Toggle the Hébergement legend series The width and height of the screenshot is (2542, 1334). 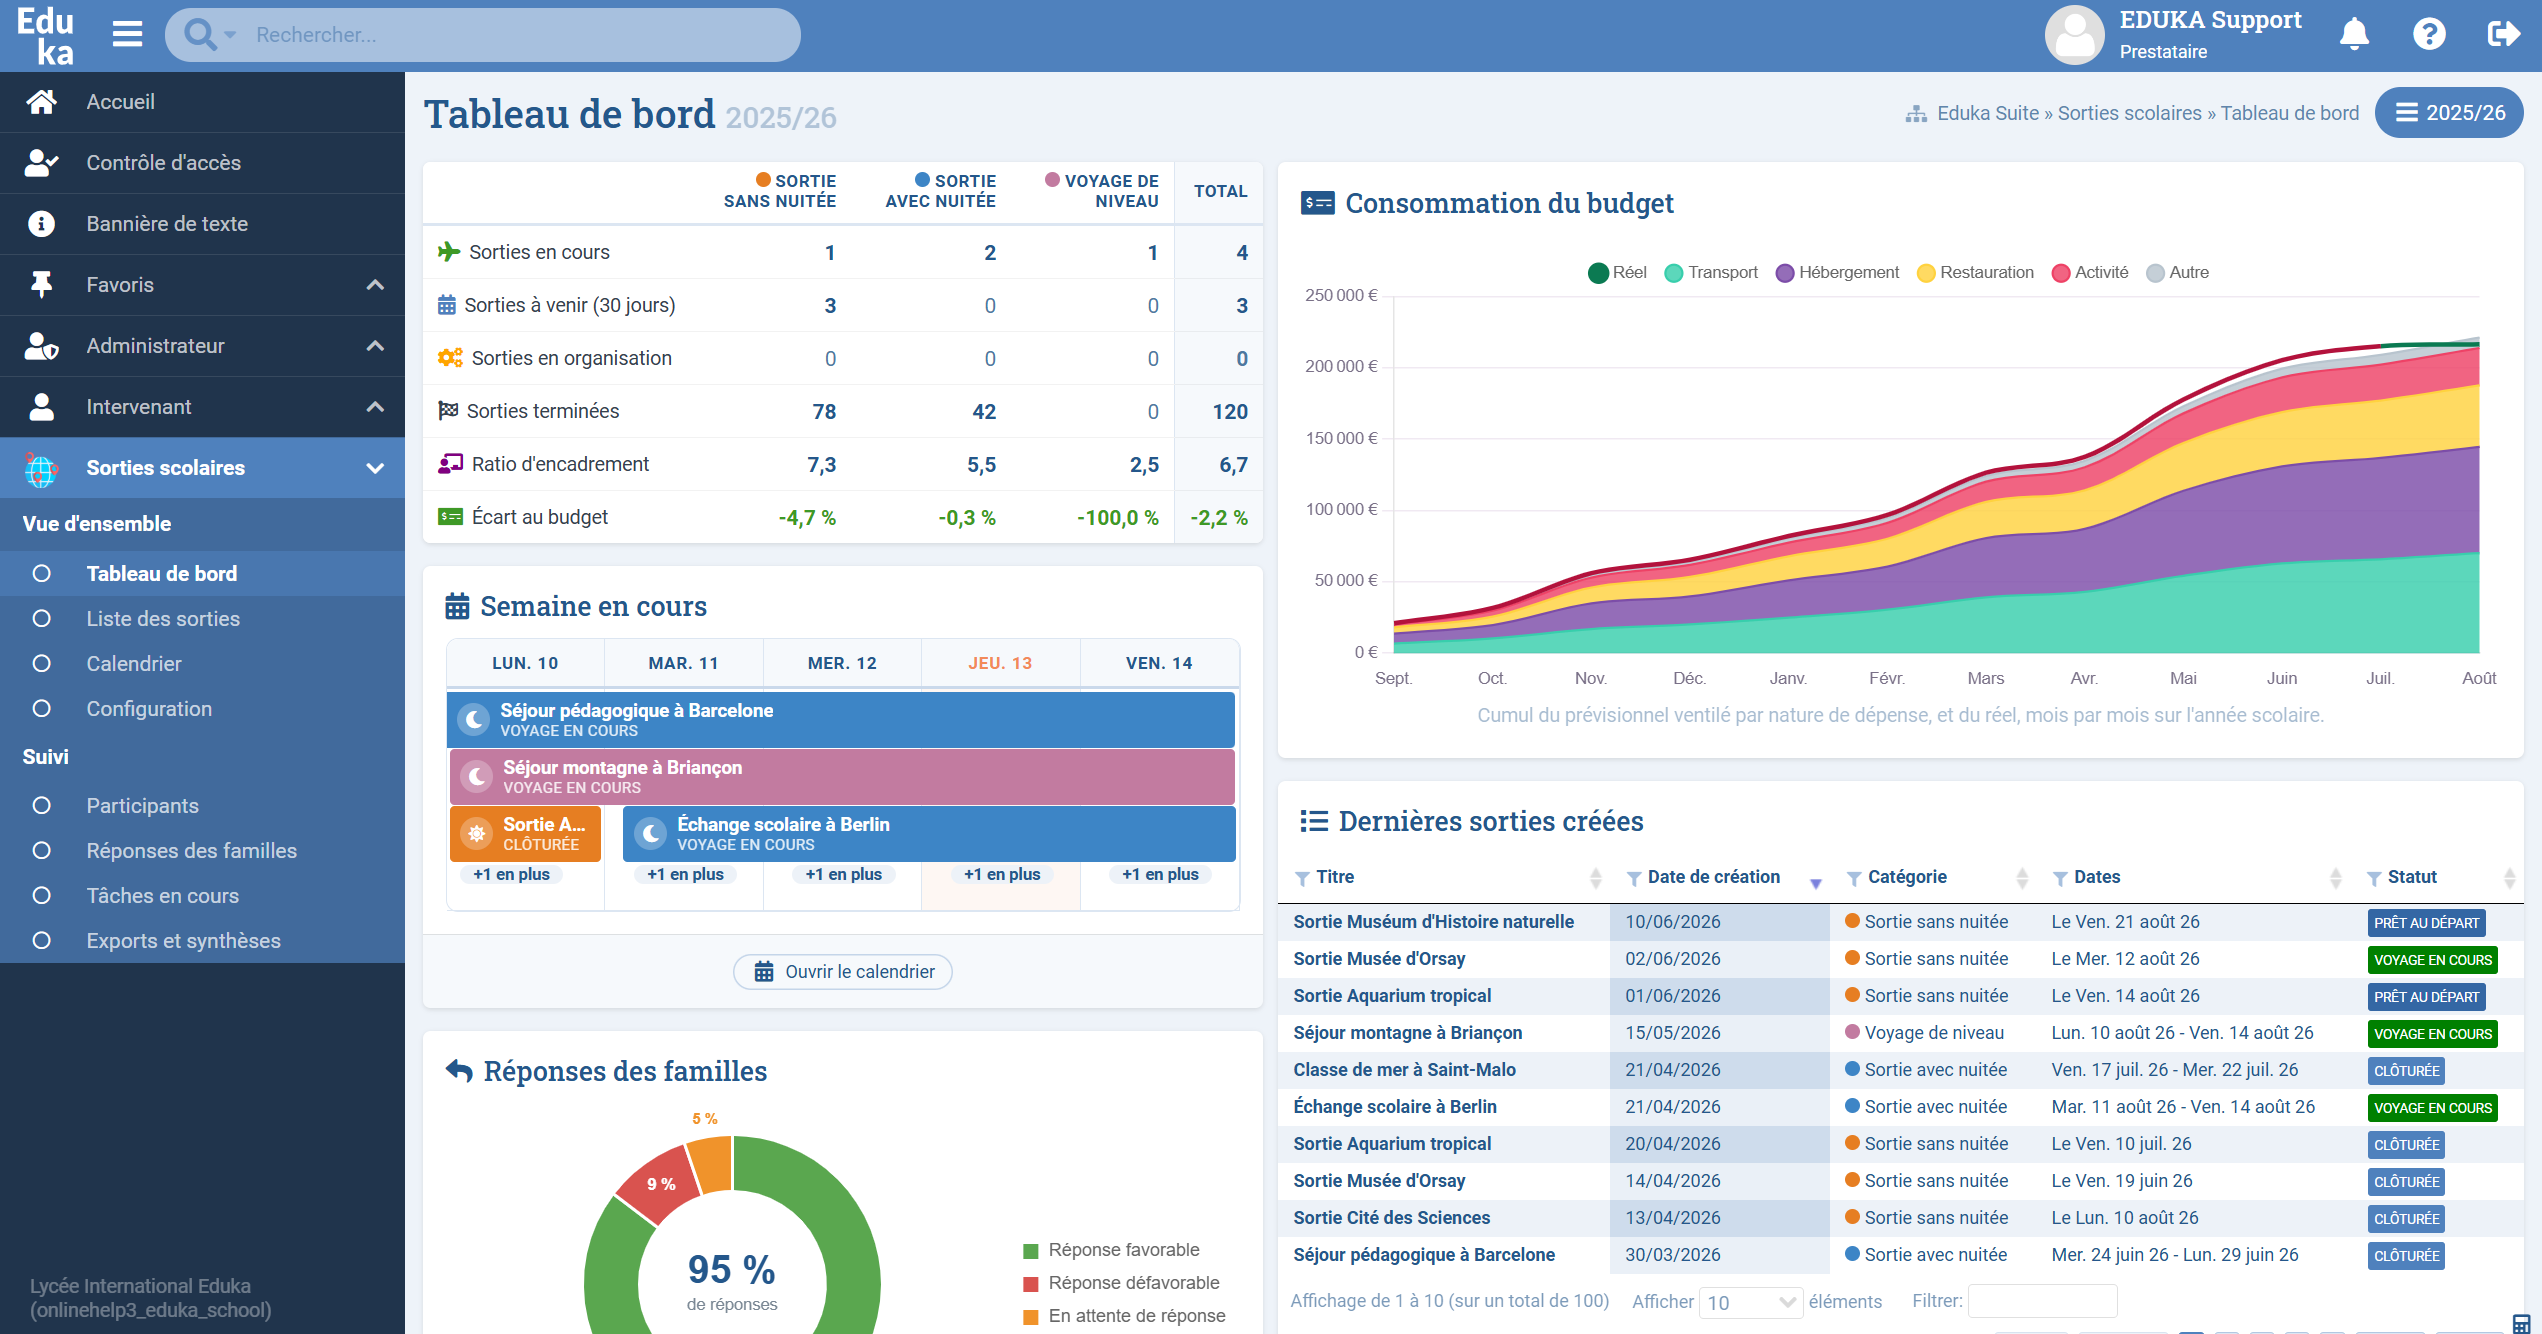point(1837,273)
